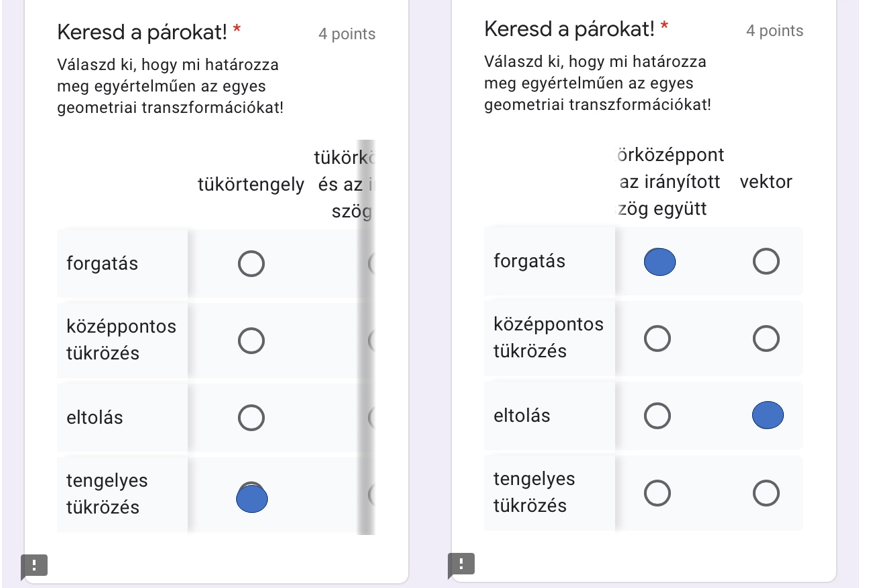The width and height of the screenshot is (873, 588).
Task: Click the selected vektor radio for eltolás
Action: coord(767,415)
